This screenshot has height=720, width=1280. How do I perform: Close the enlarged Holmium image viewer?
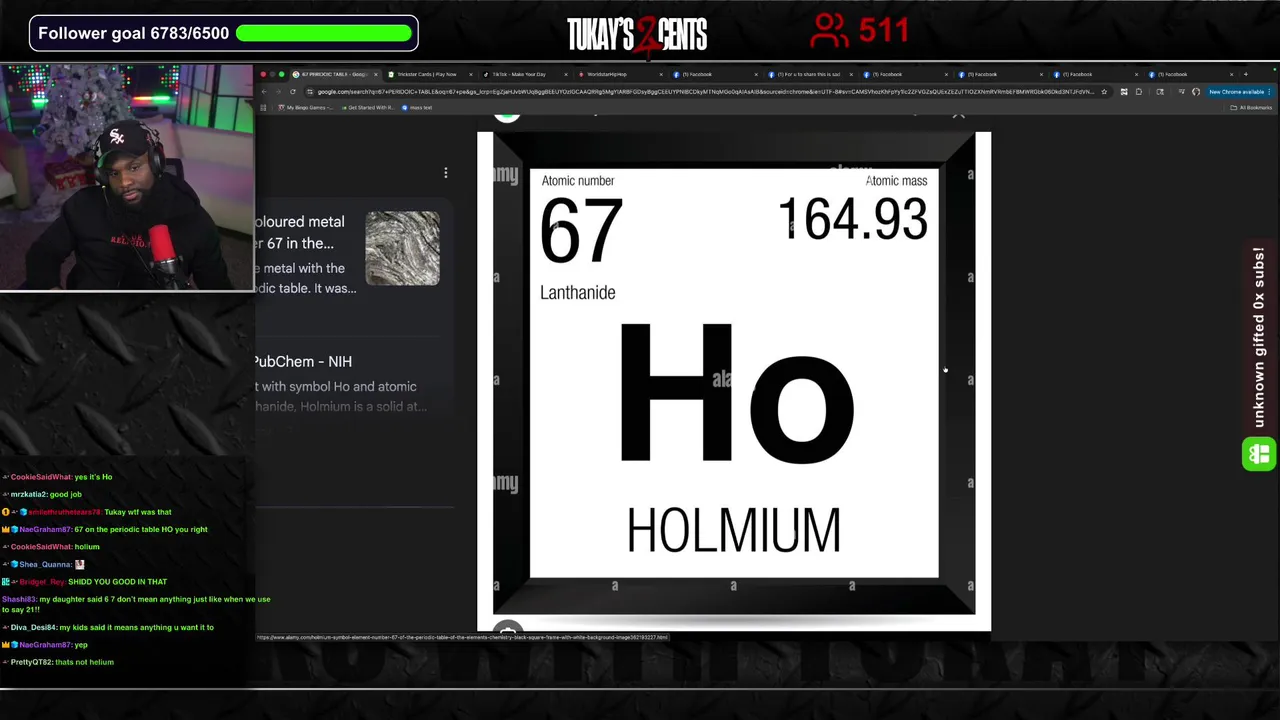[x=958, y=114]
